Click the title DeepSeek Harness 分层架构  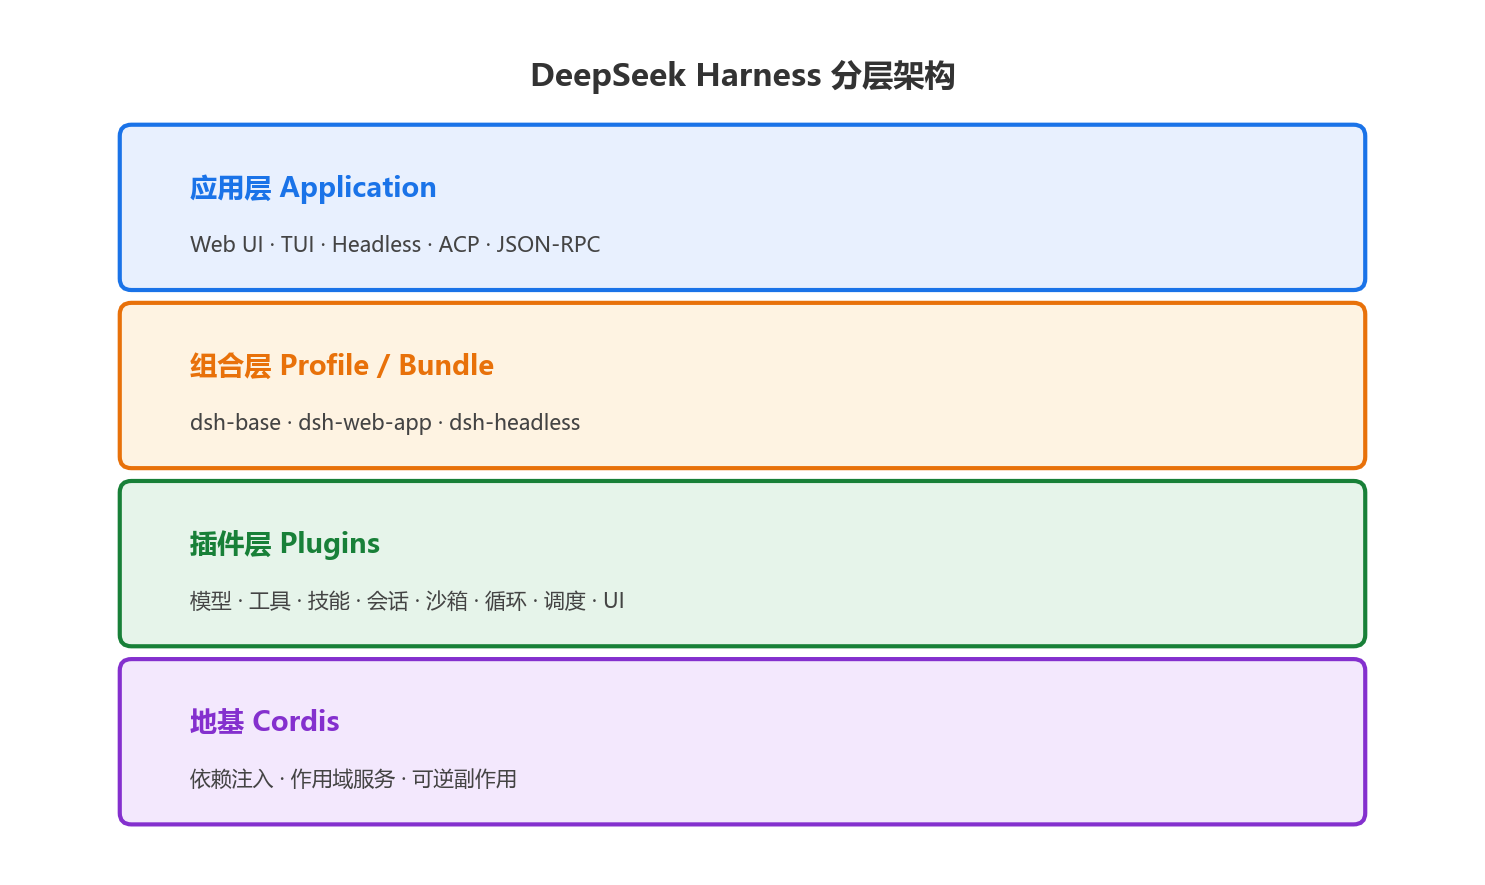(742, 75)
